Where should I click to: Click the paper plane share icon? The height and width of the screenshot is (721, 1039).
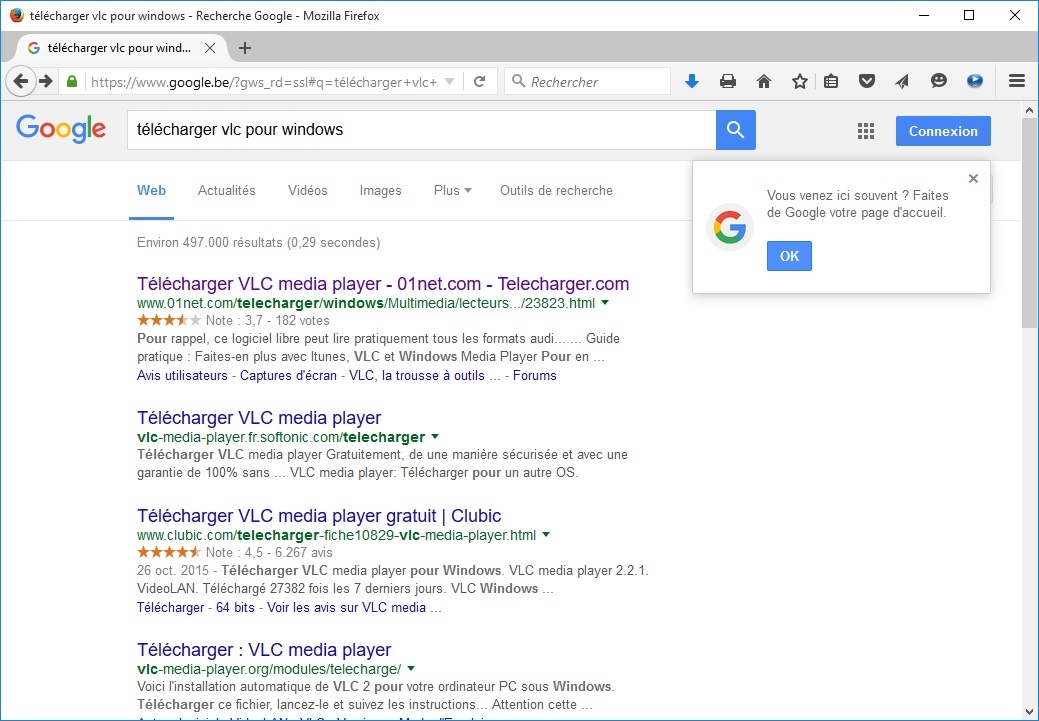pos(902,82)
